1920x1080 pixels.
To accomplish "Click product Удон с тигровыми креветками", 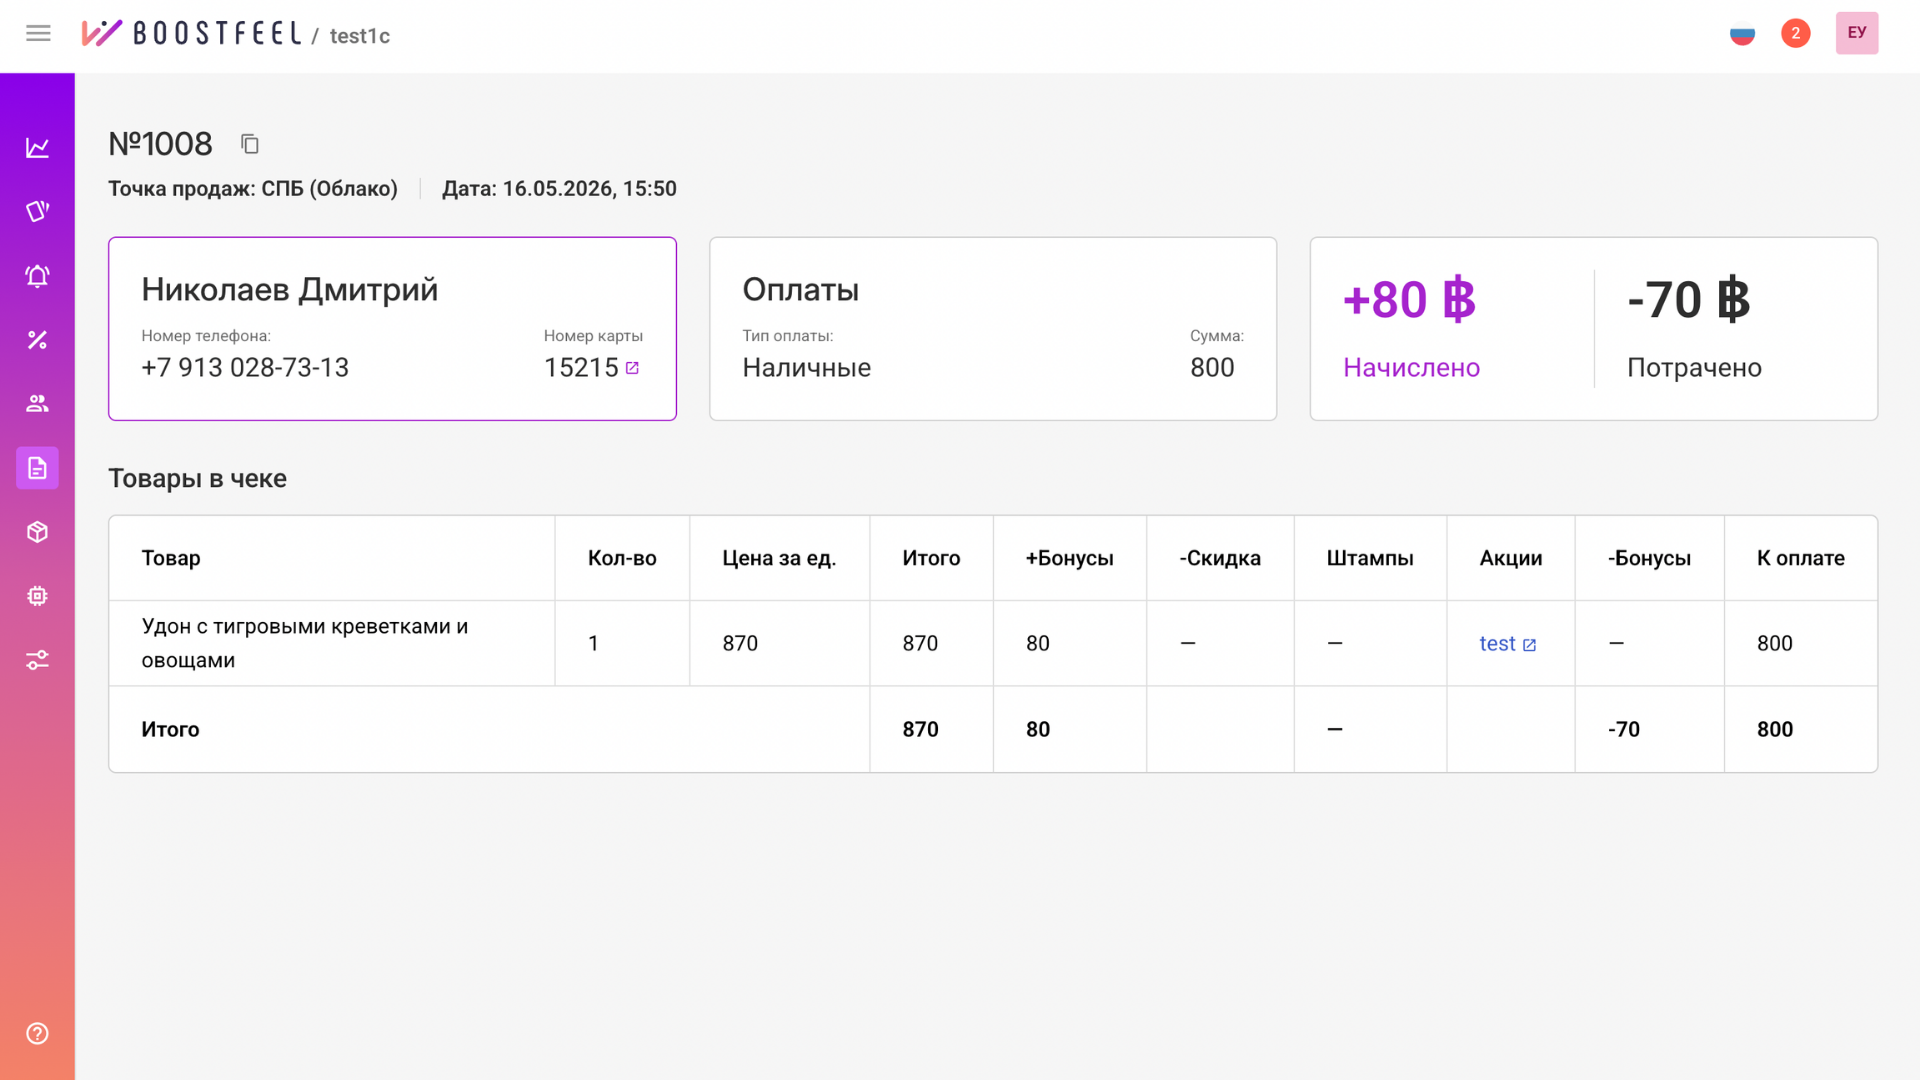I will (305, 643).
